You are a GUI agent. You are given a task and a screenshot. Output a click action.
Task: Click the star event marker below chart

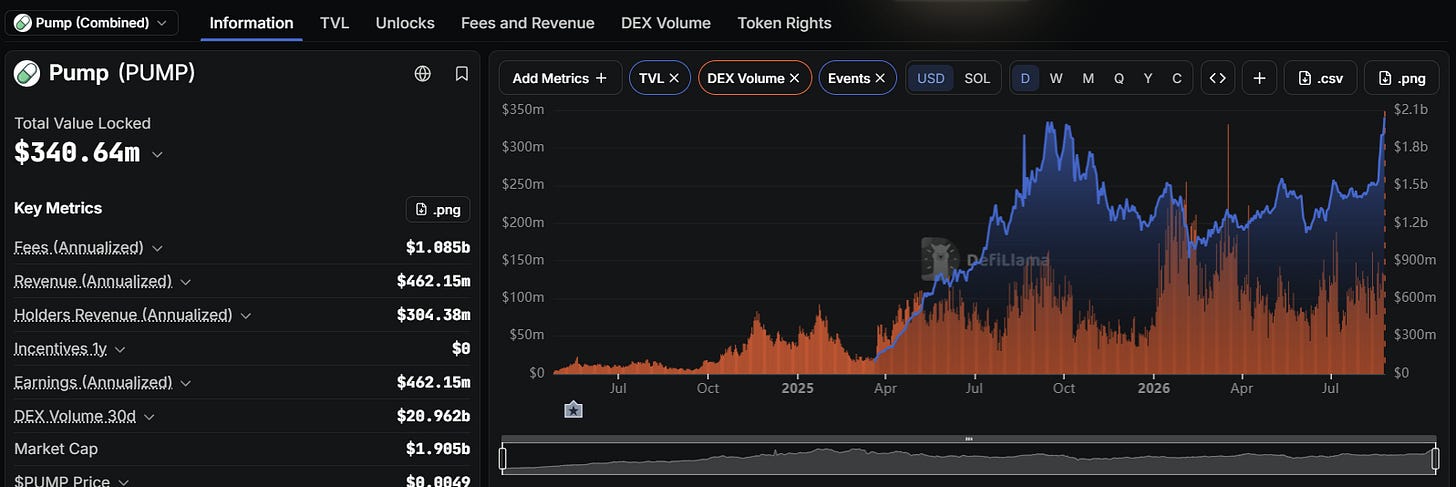573,409
